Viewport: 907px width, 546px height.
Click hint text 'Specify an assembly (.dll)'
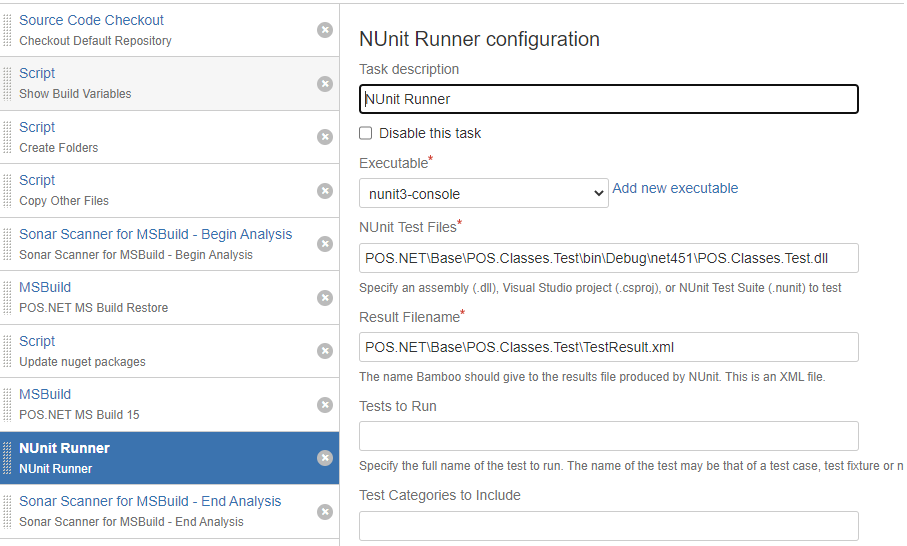[600, 287]
